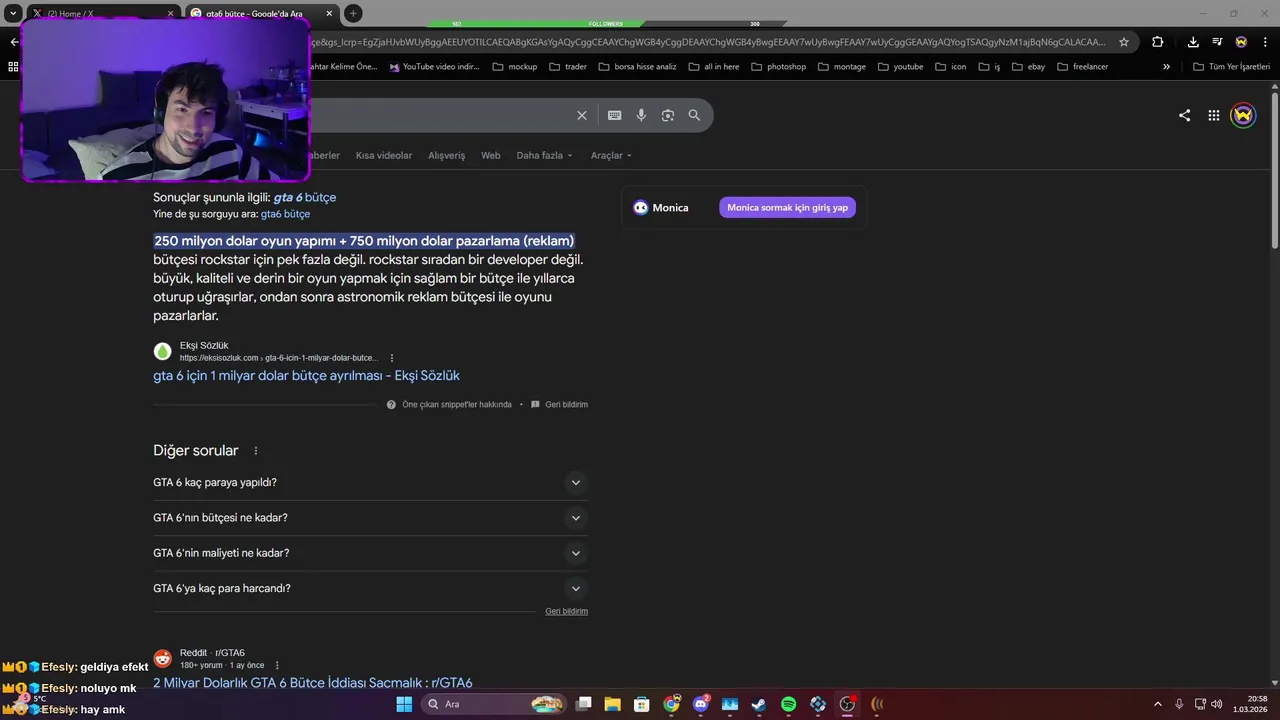Start voice search with microphone icon

coord(641,115)
